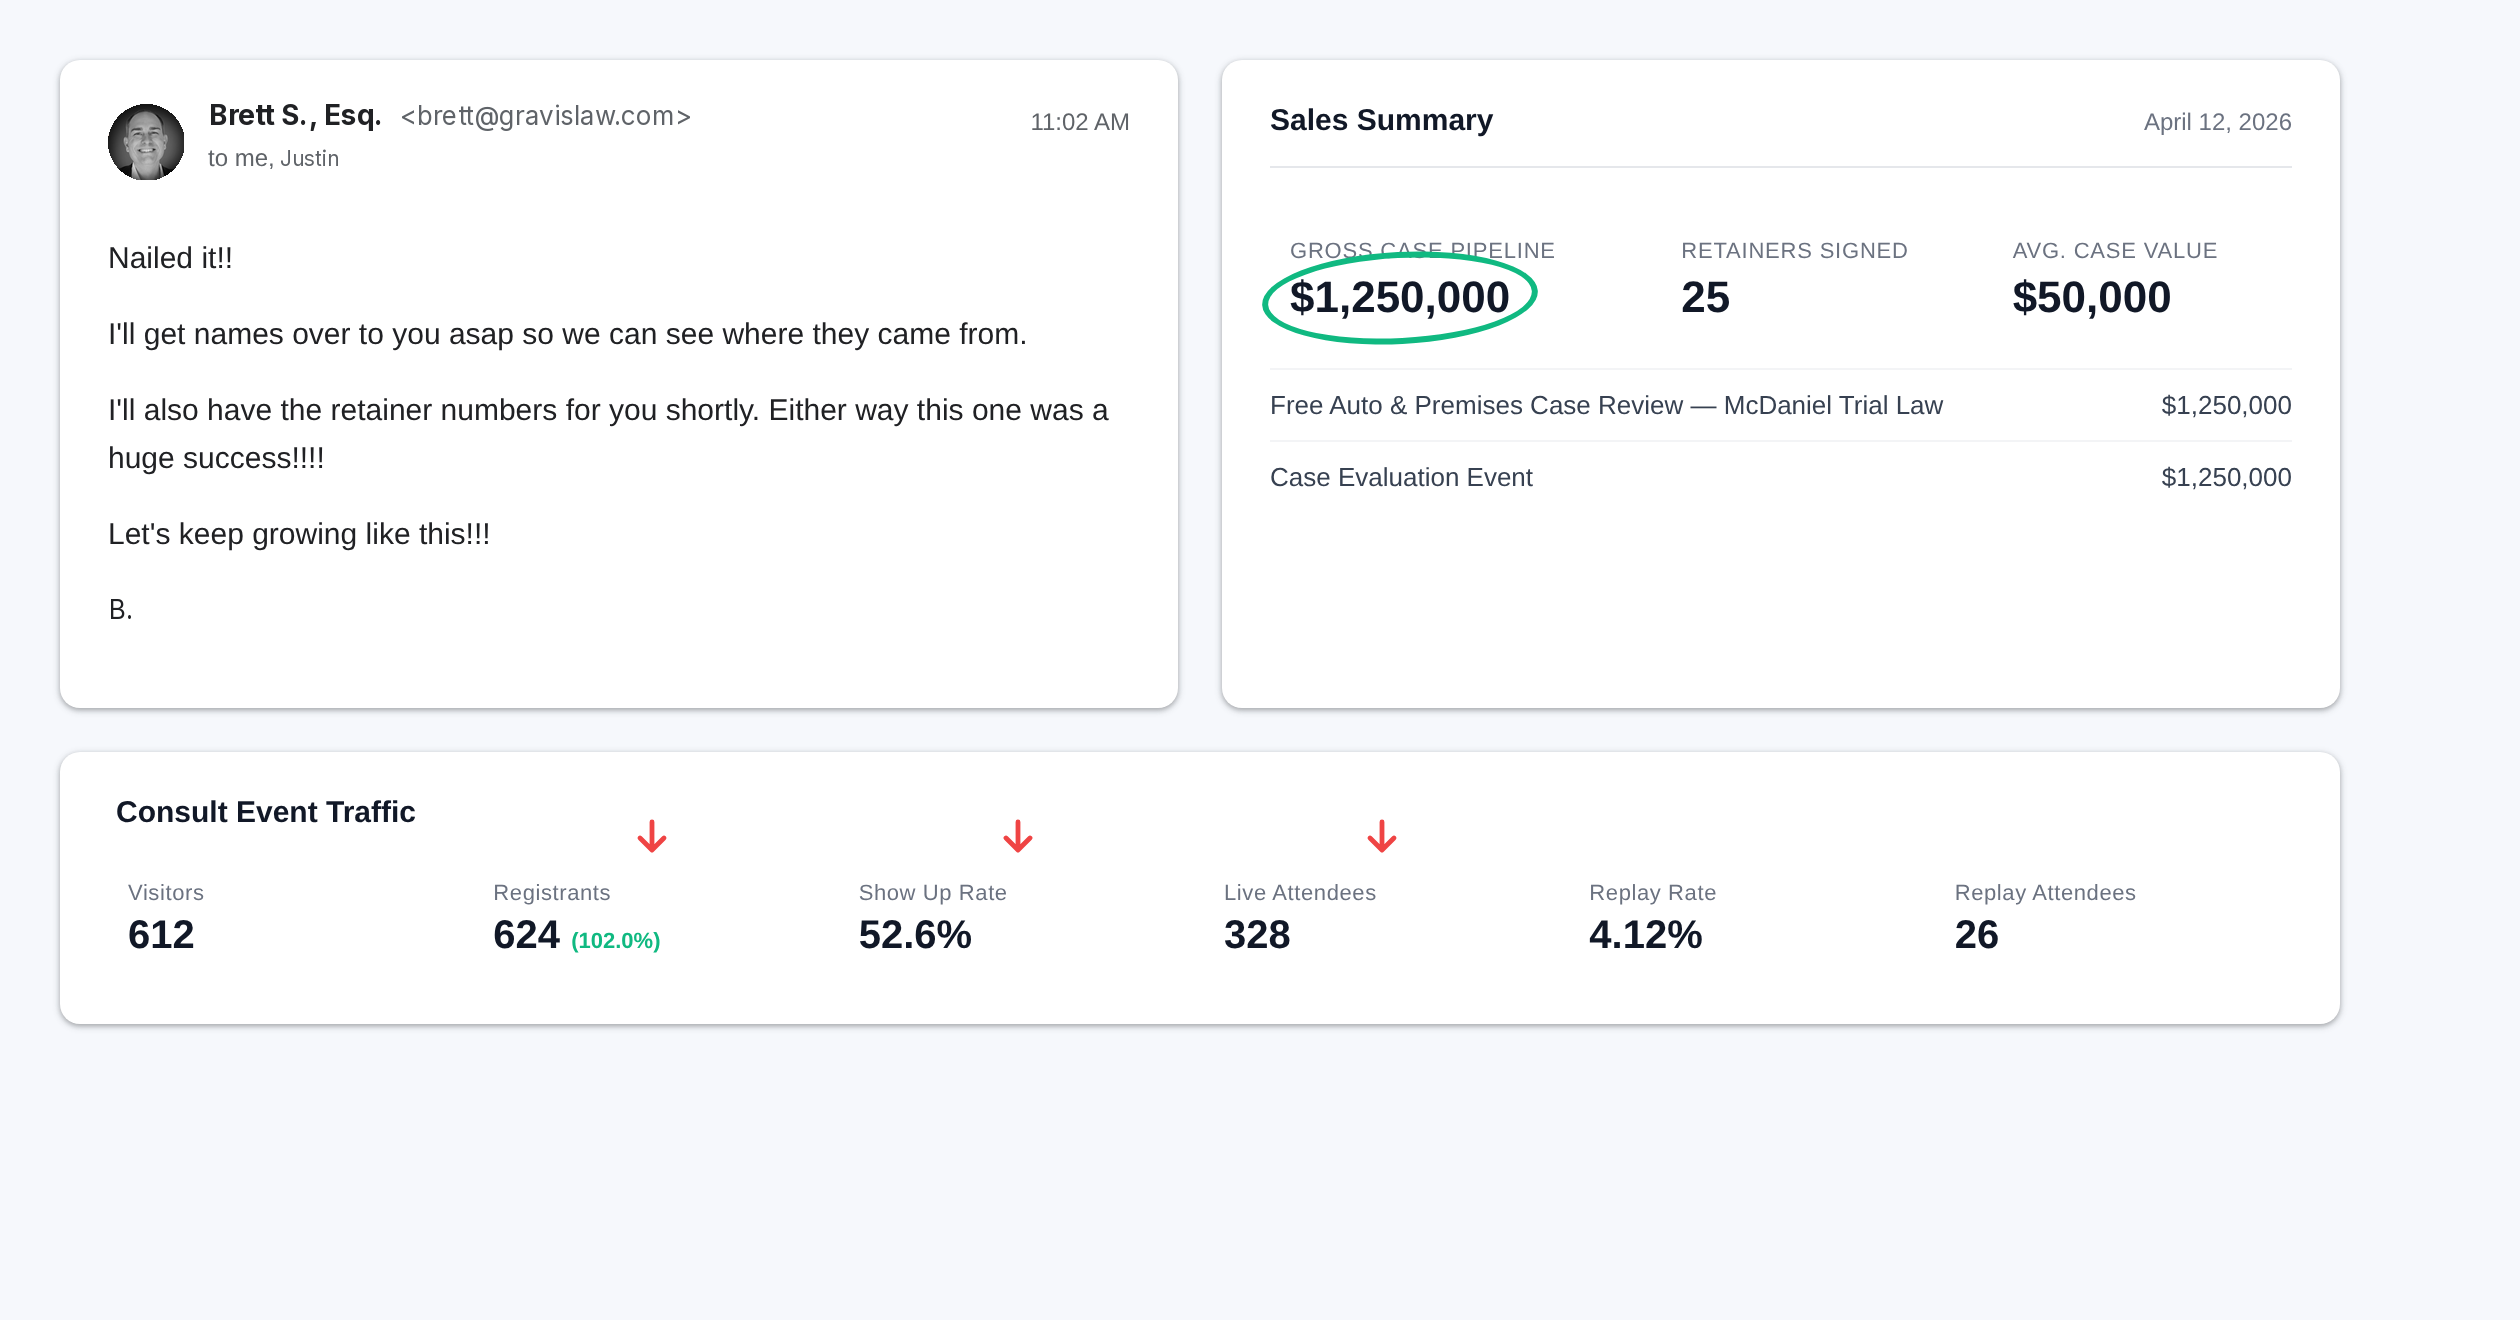Image resolution: width=2520 pixels, height=1320 pixels.
Task: Click the $50,000 average case value
Action: 2091,298
